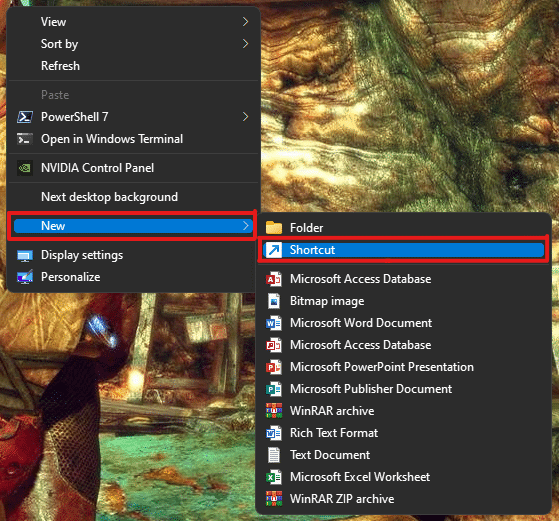Image resolution: width=559 pixels, height=521 pixels.
Task: Click the PowerPoint Presentation icon
Action: click(274, 367)
